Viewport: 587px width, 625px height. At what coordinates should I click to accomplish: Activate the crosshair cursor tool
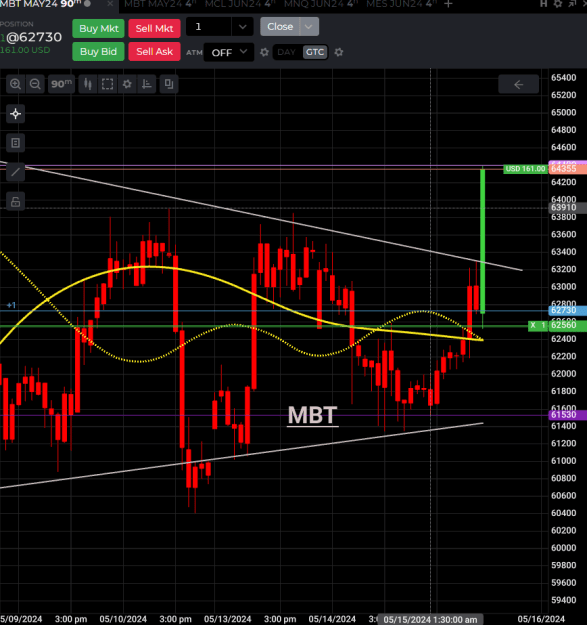16,114
